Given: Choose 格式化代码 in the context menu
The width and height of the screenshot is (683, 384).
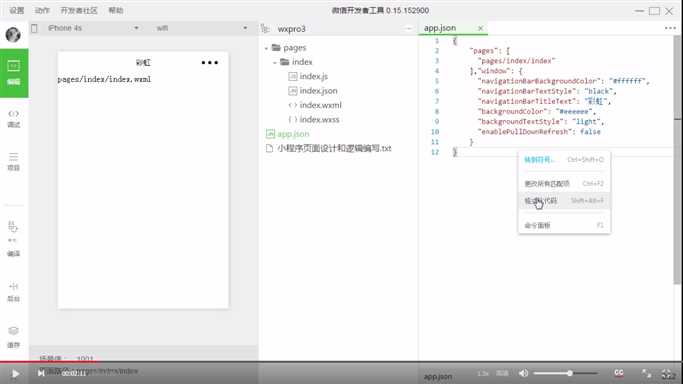Looking at the screenshot, I should click(564, 201).
